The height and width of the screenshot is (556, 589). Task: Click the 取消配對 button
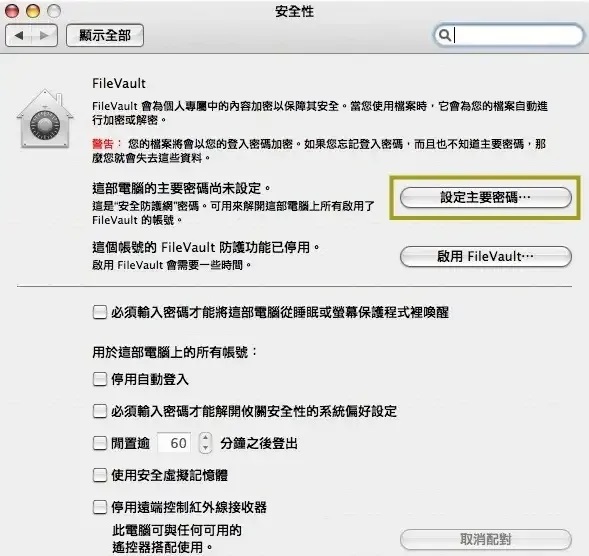486,539
